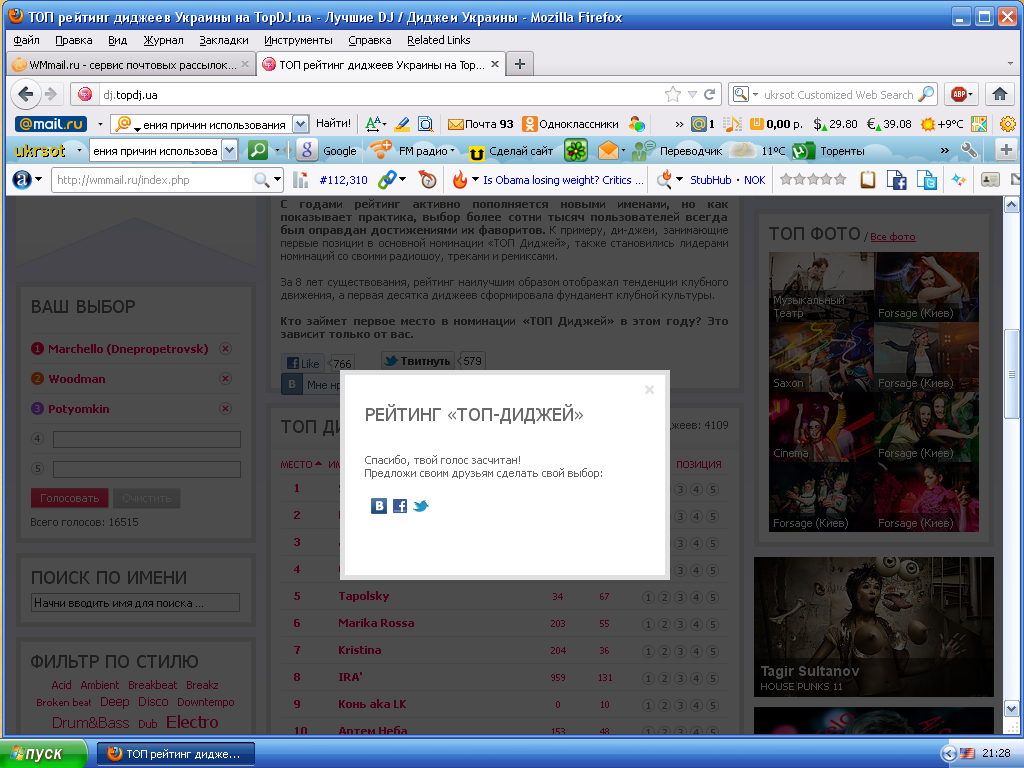The image size is (1024, 768).
Task: Open Google shortcut in ukrsot toolbar
Action: [327, 151]
